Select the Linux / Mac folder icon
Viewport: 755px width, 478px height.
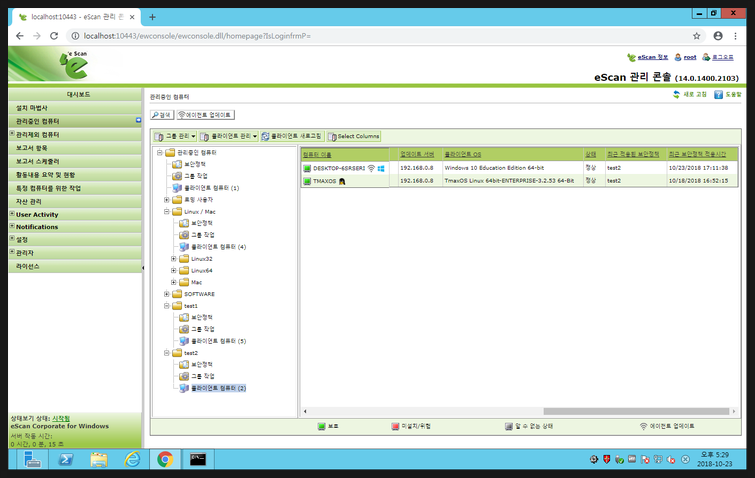177,212
